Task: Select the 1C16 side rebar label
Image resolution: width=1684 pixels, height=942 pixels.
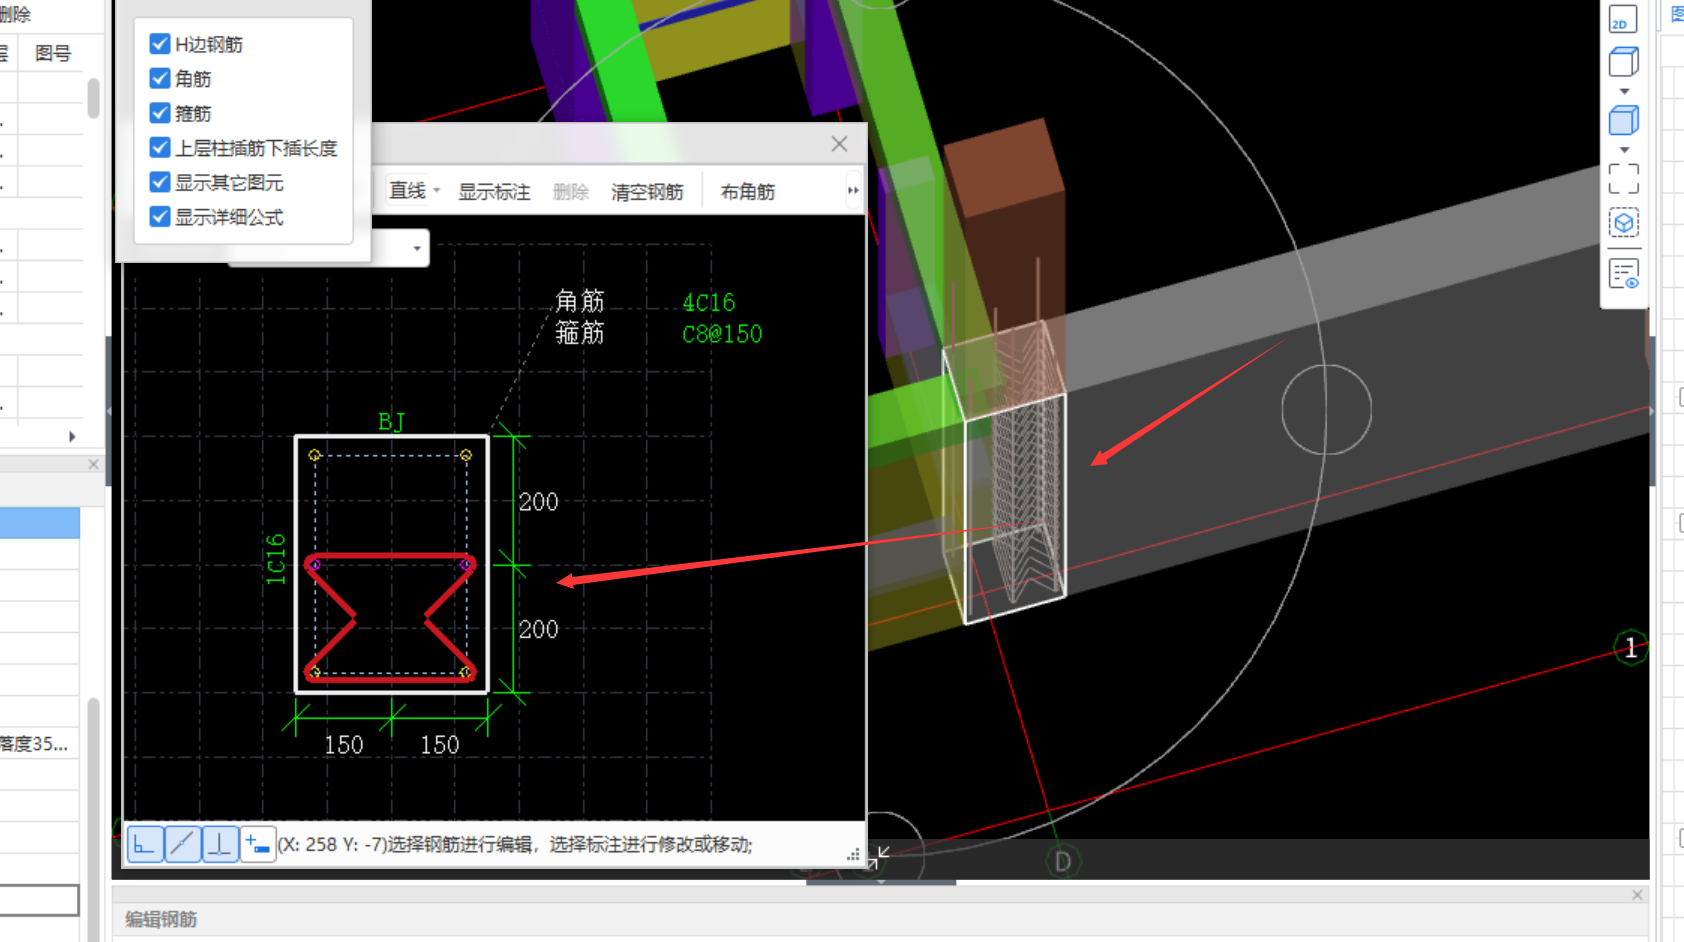Action: pyautogui.click(x=276, y=559)
